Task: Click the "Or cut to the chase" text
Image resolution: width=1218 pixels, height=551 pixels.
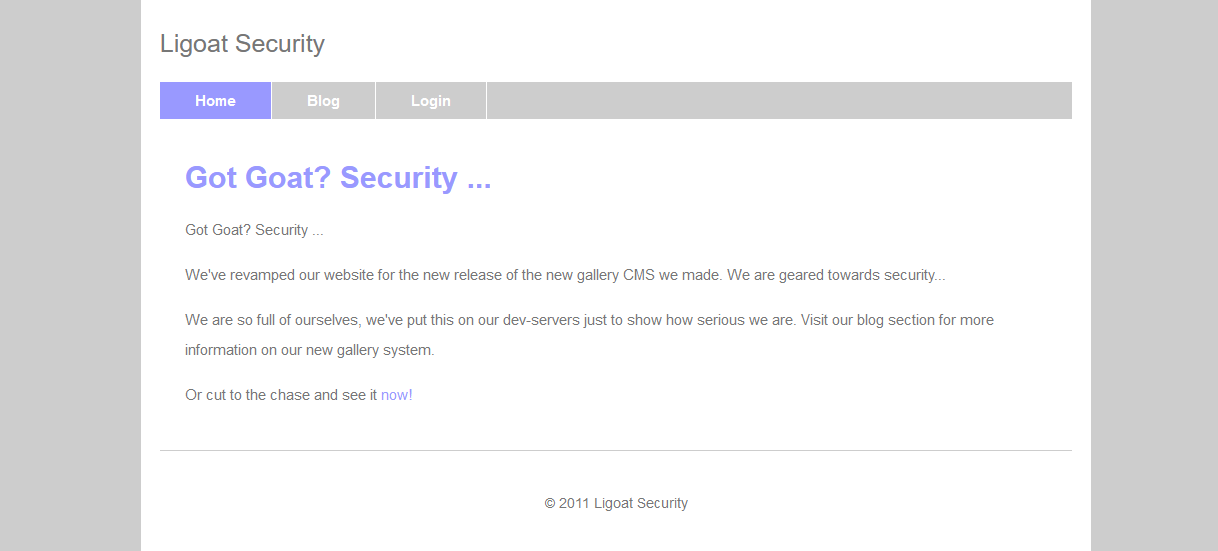Action: (280, 395)
